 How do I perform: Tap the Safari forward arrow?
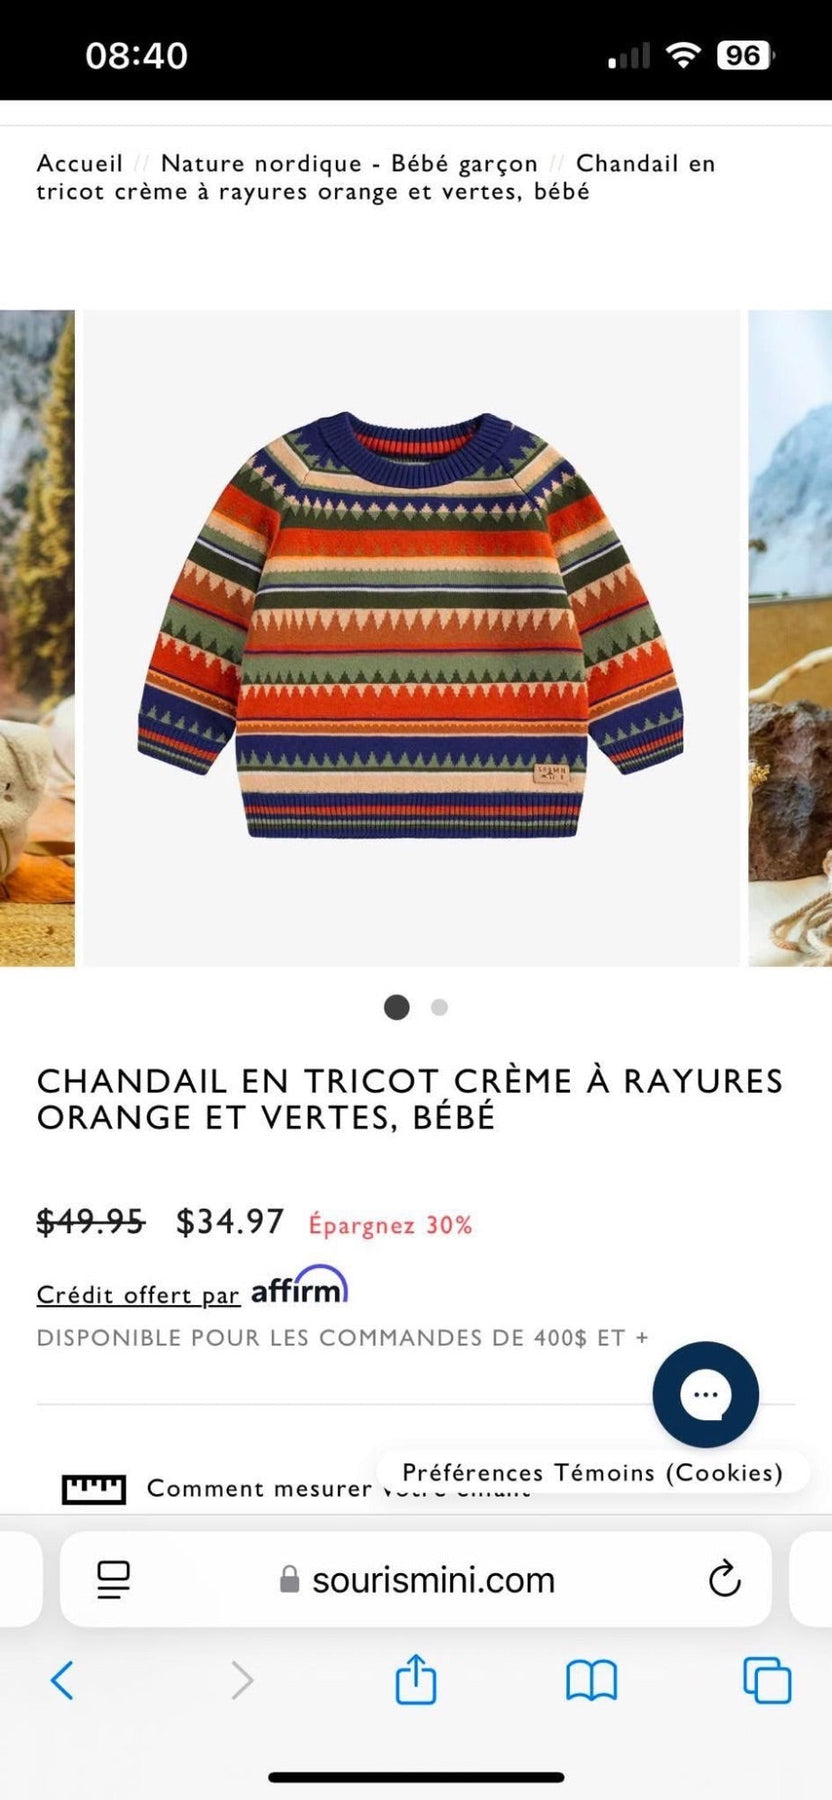(x=242, y=1680)
